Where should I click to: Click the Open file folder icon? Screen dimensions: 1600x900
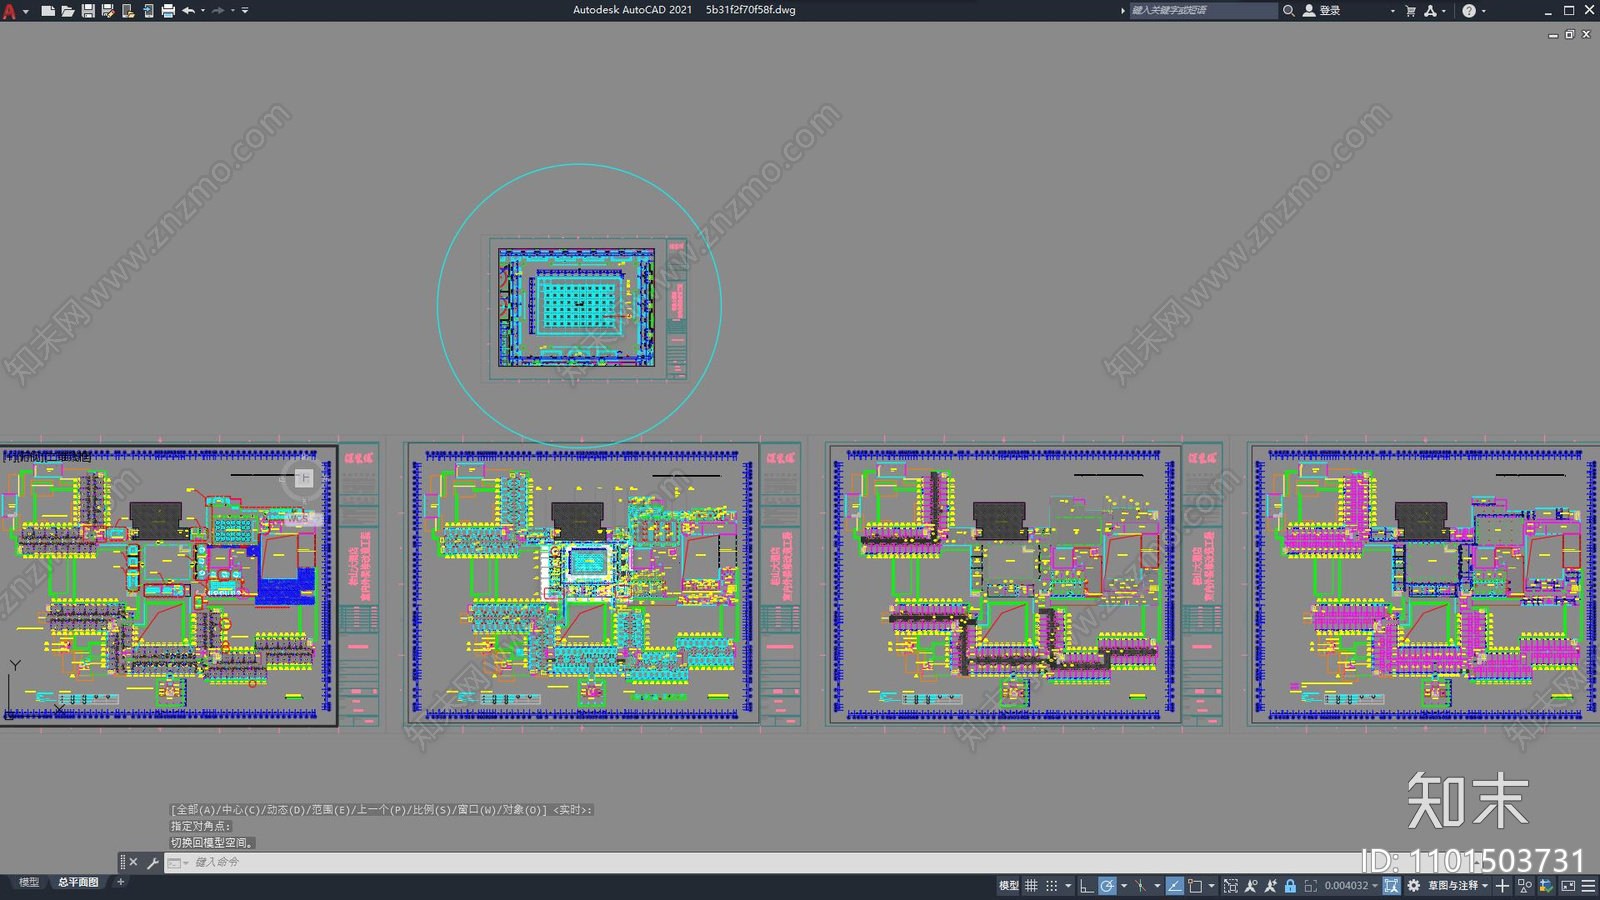click(x=68, y=11)
